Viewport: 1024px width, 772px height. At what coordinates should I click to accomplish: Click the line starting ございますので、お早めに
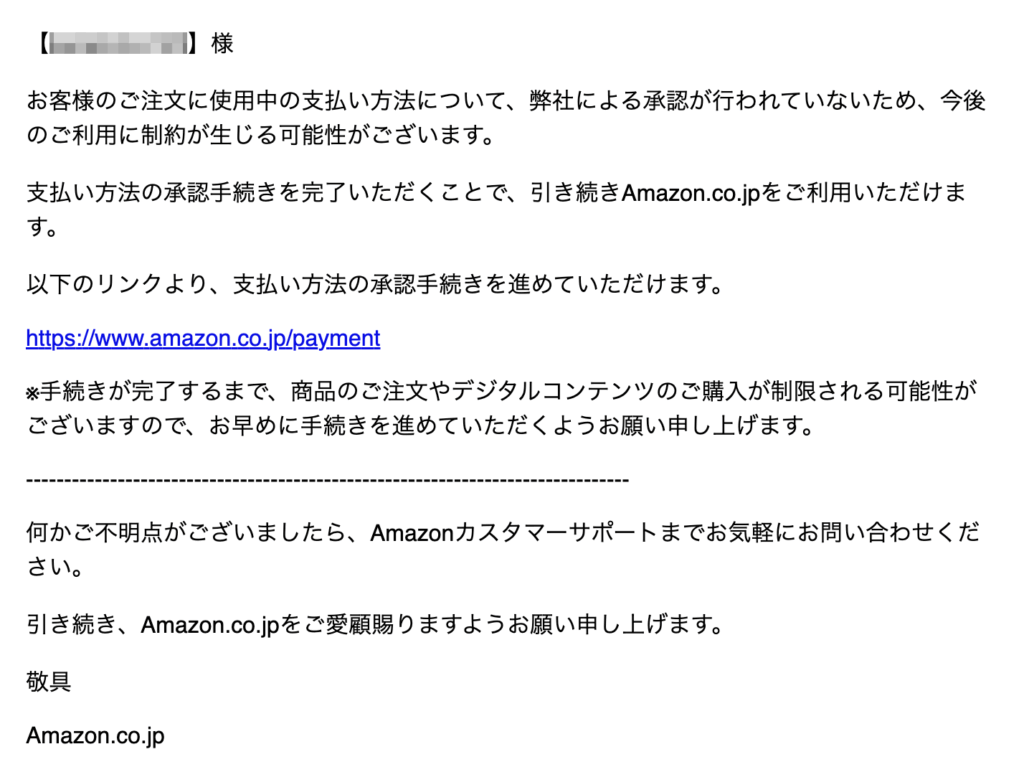[420, 427]
